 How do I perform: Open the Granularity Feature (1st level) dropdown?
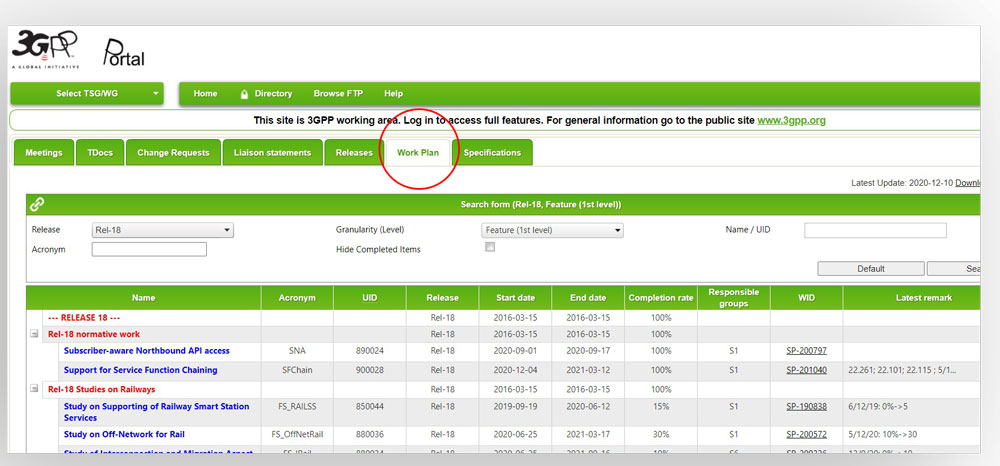coord(552,230)
